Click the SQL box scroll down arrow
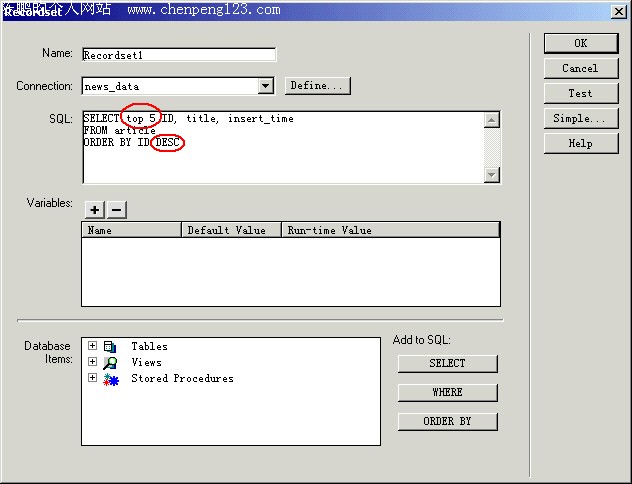 click(491, 175)
